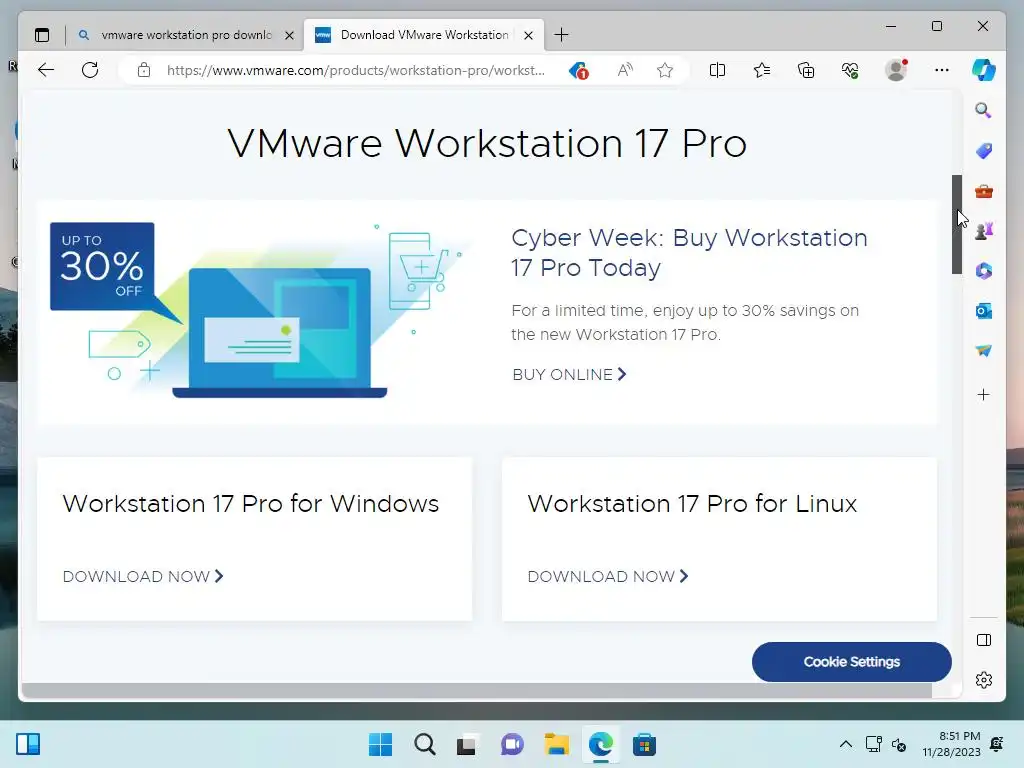Open sidebar Search icon
Viewport: 1024px width, 768px height.
pyautogui.click(x=984, y=110)
